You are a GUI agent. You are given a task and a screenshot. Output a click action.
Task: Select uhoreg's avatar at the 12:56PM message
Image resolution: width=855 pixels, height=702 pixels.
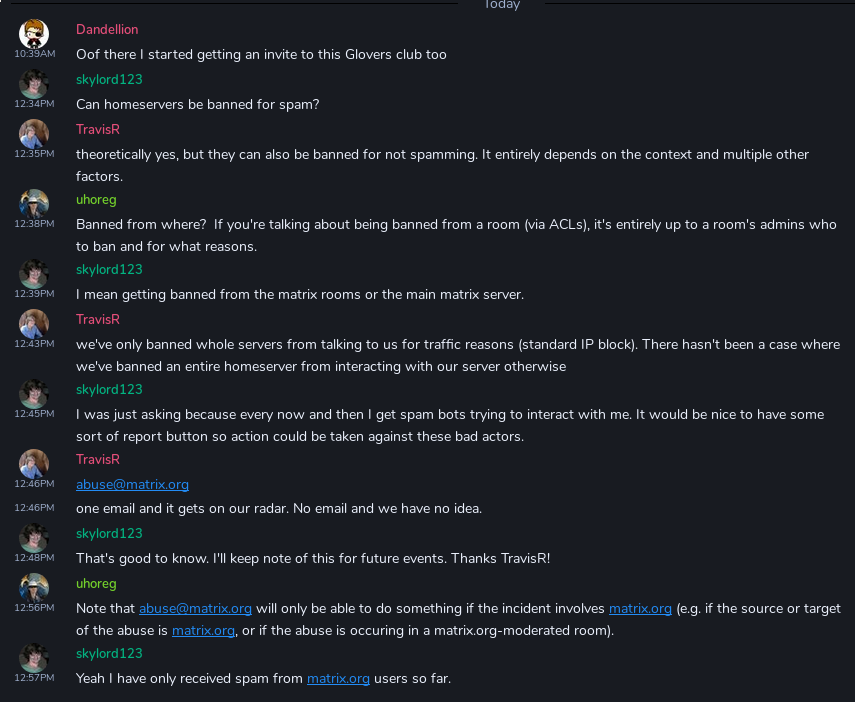[34, 587]
